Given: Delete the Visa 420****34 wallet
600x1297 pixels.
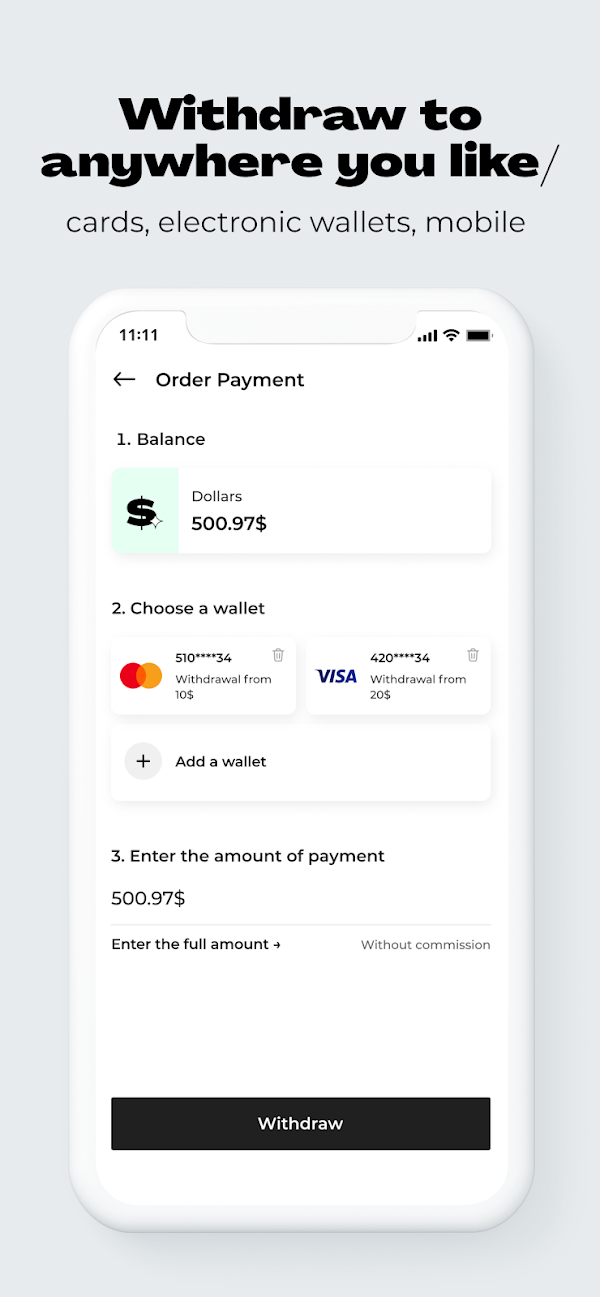Looking at the screenshot, I should [x=473, y=655].
